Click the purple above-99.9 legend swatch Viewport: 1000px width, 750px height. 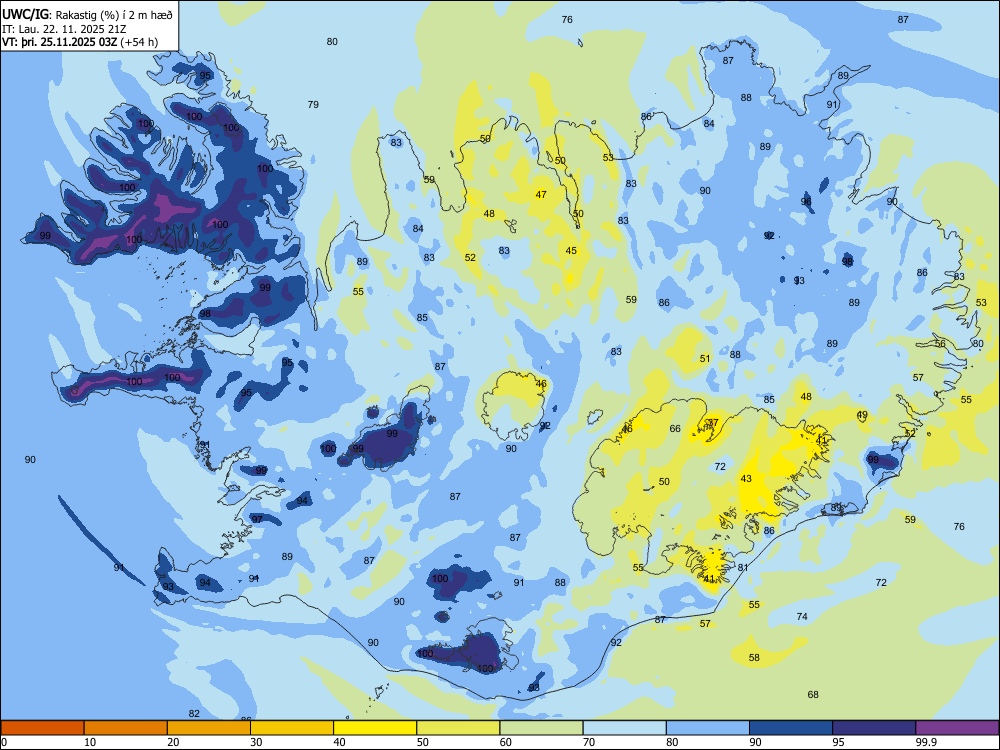[957, 728]
